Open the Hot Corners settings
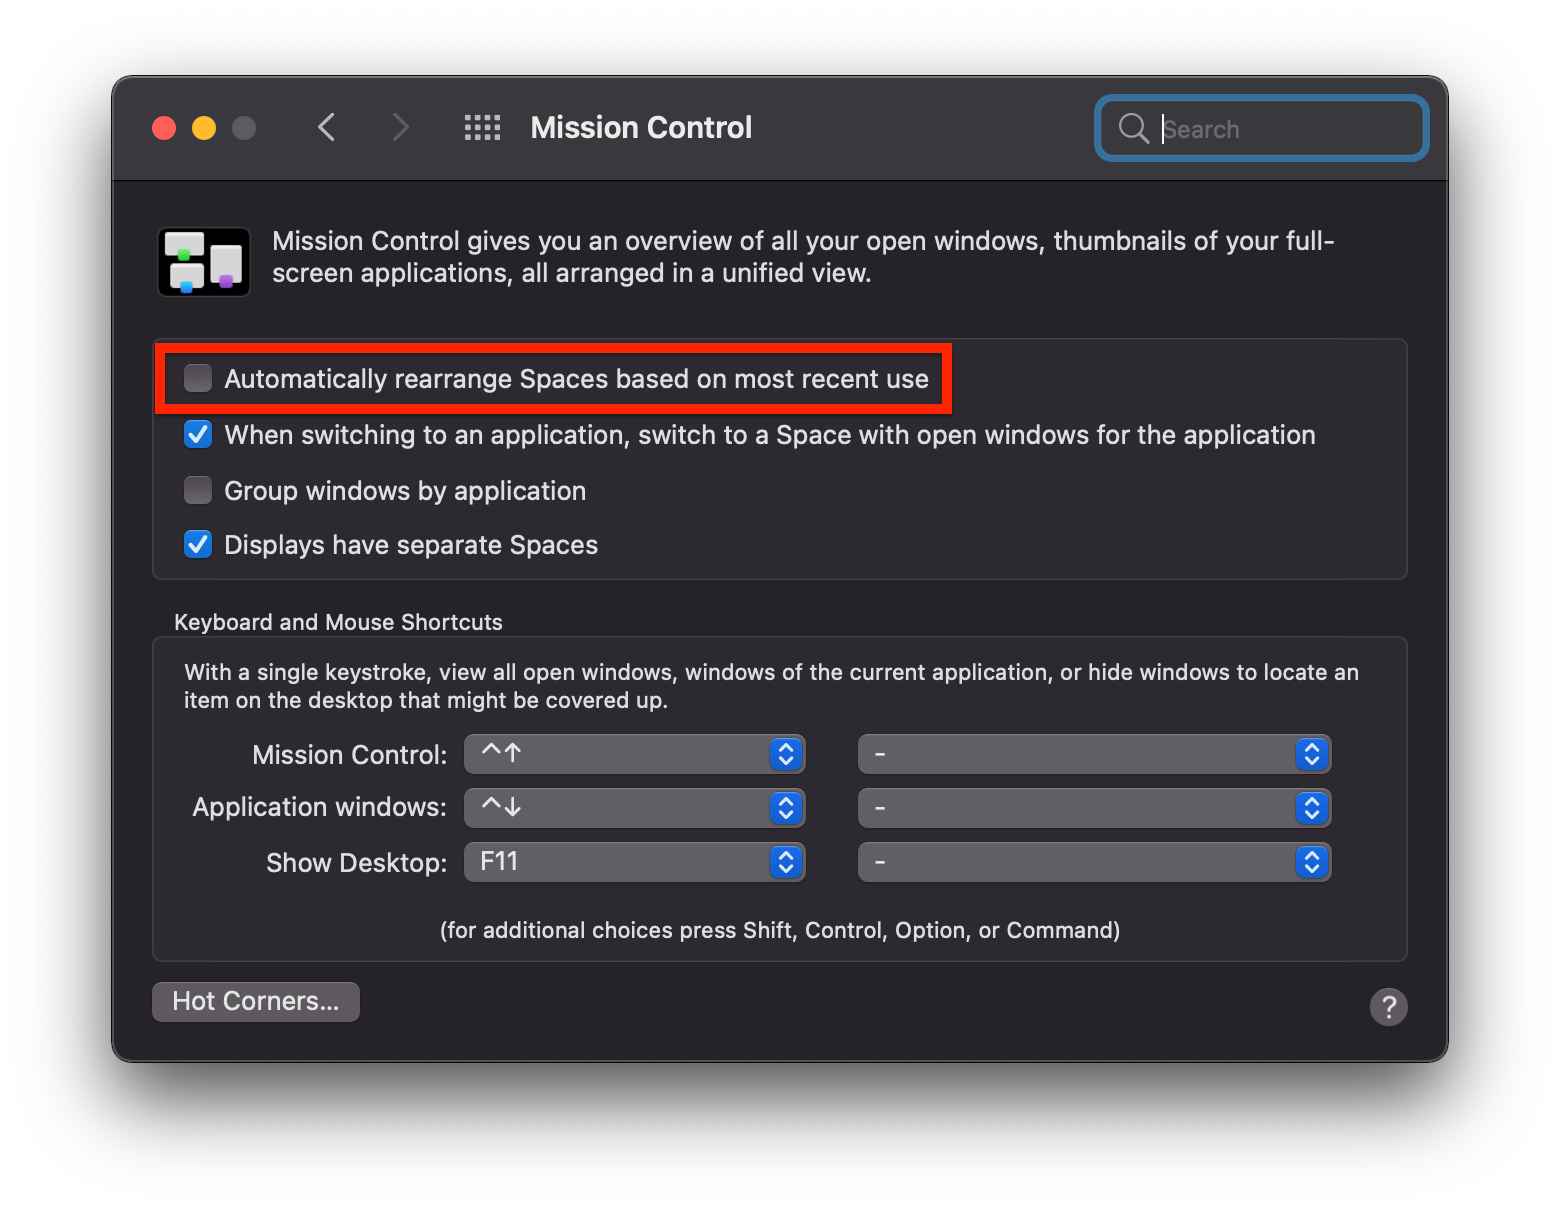 (256, 1001)
